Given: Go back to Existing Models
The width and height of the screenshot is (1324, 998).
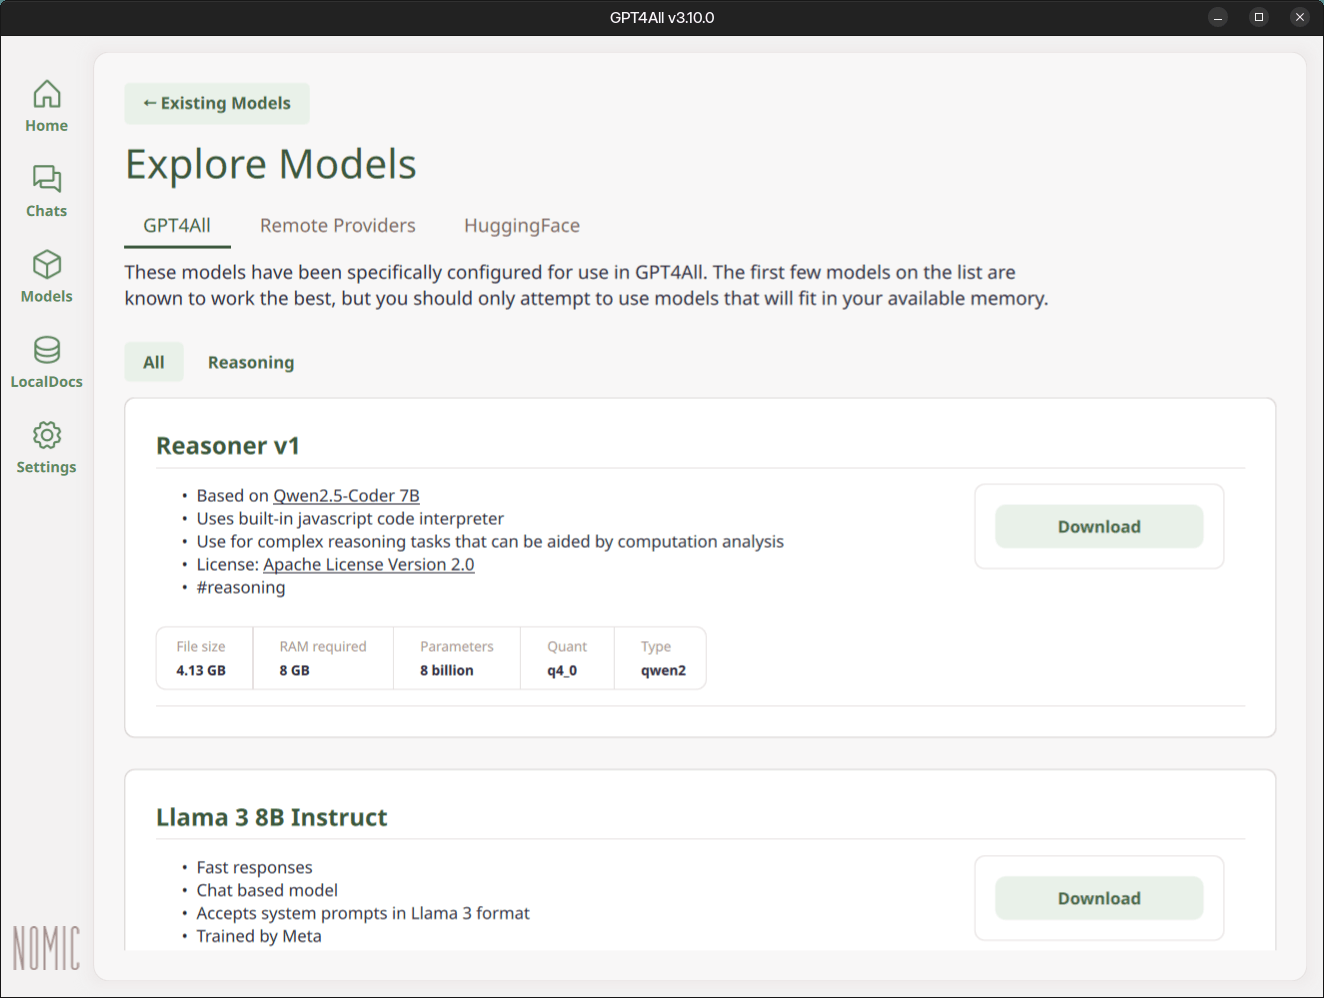Looking at the screenshot, I should (x=217, y=103).
